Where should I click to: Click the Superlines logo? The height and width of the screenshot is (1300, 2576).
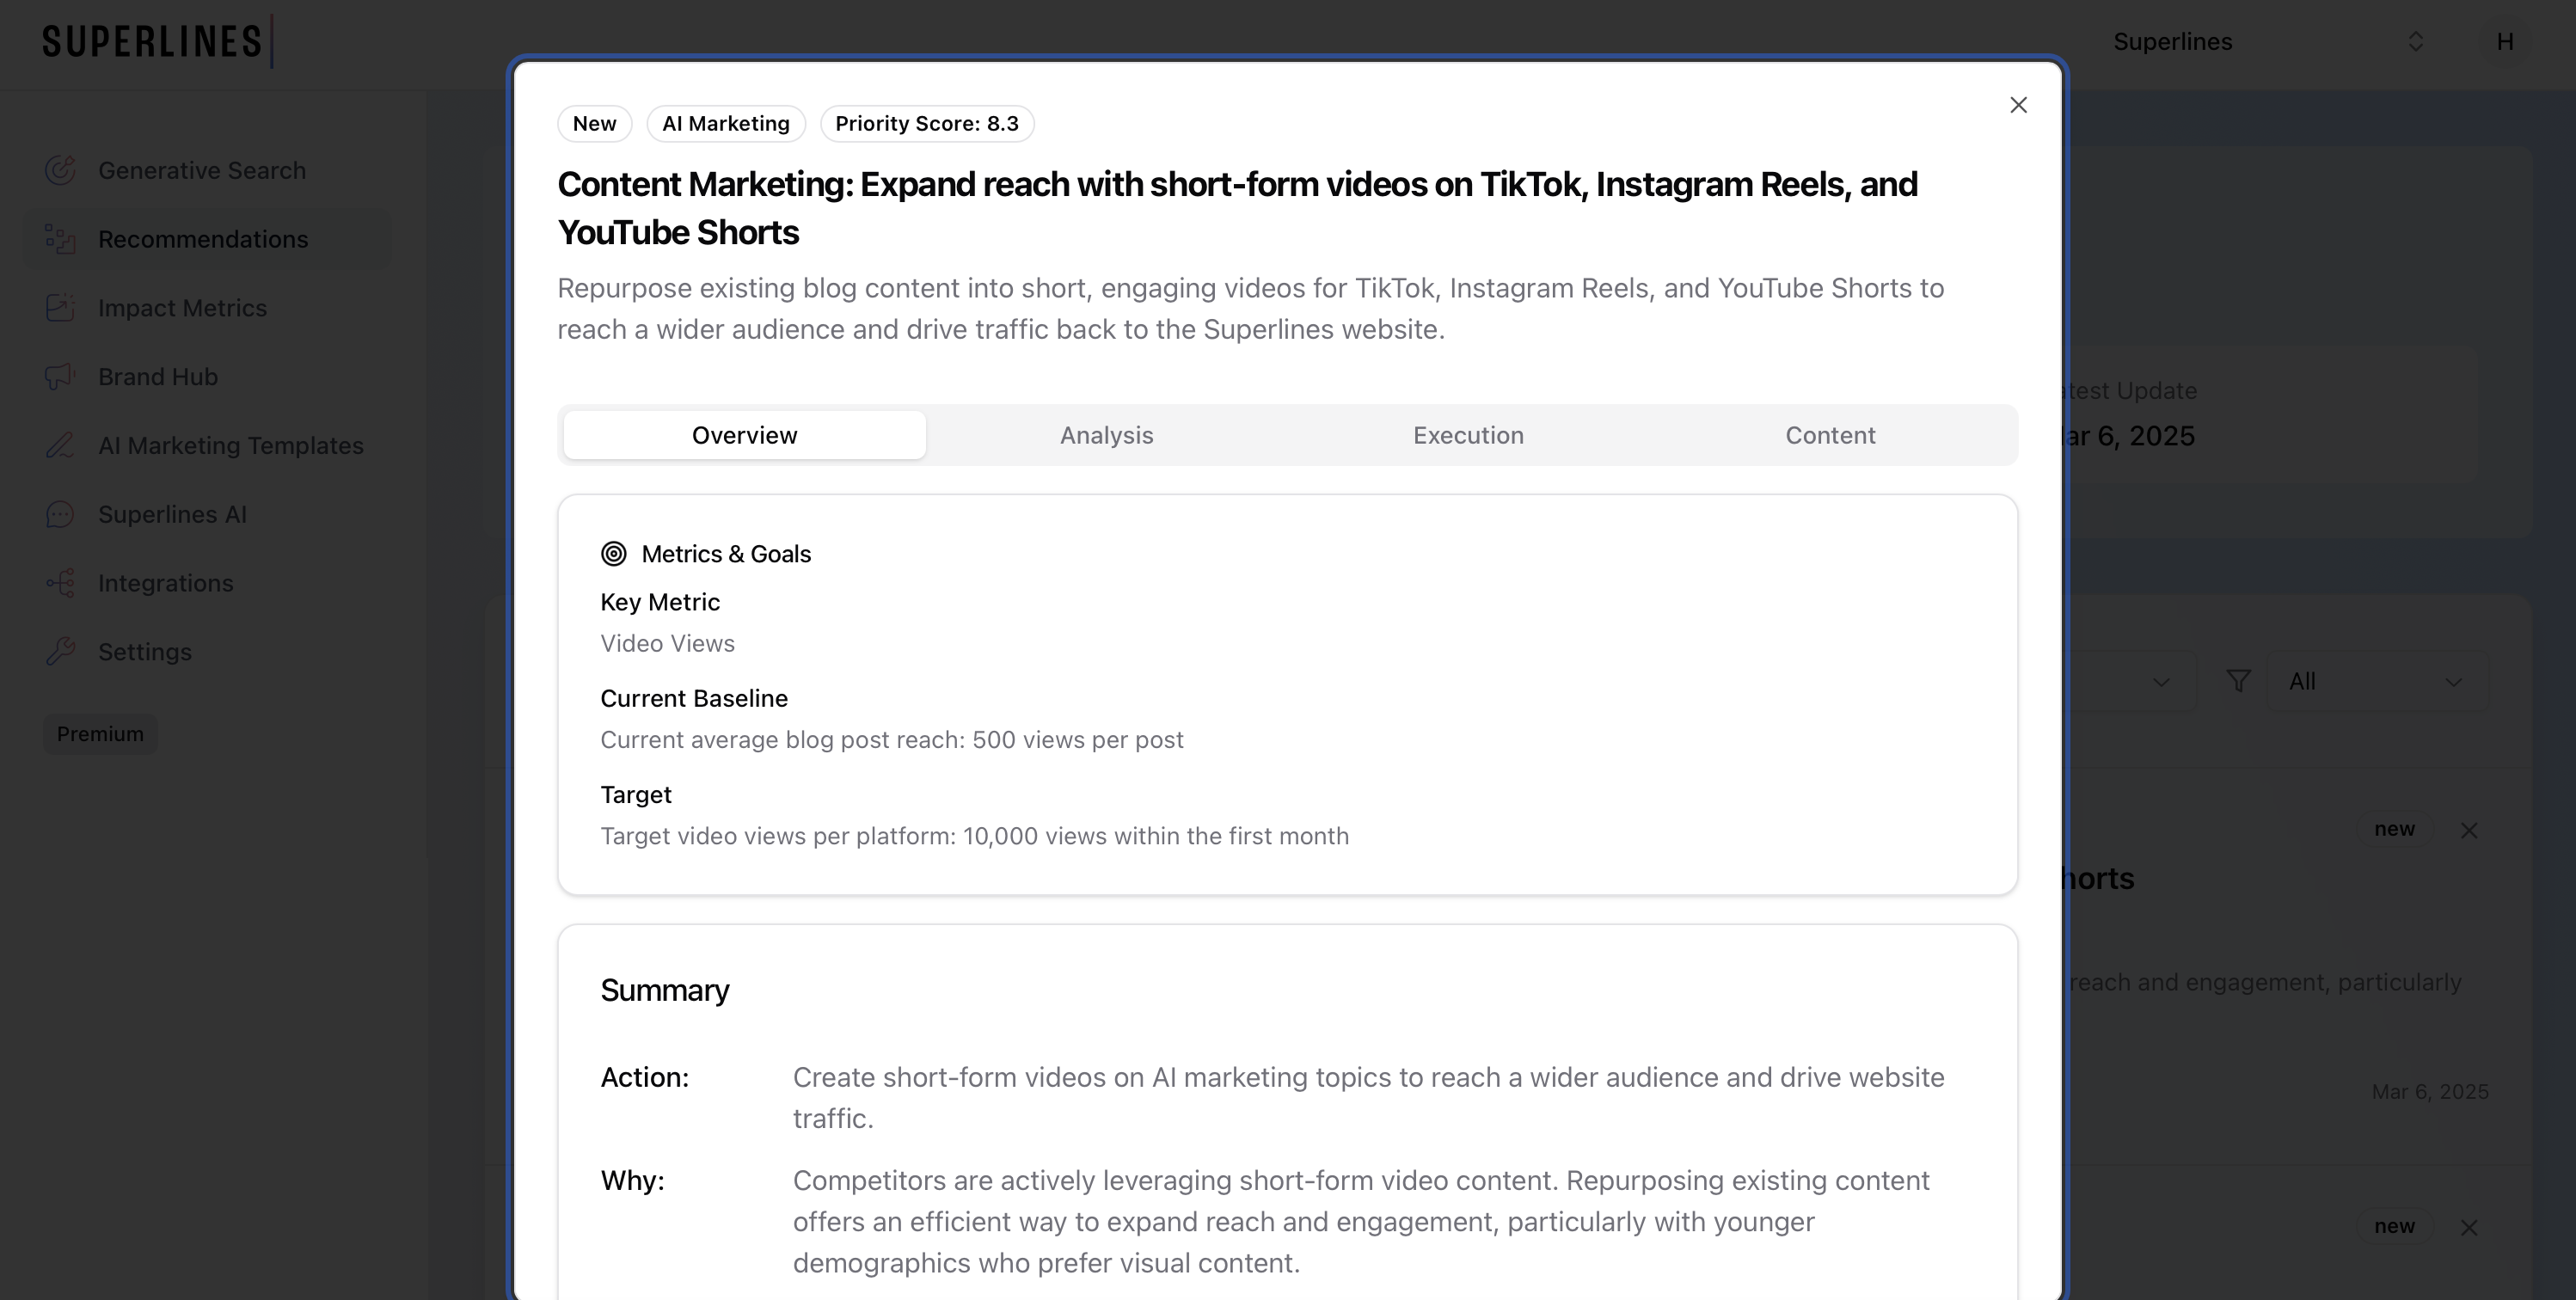pos(155,42)
